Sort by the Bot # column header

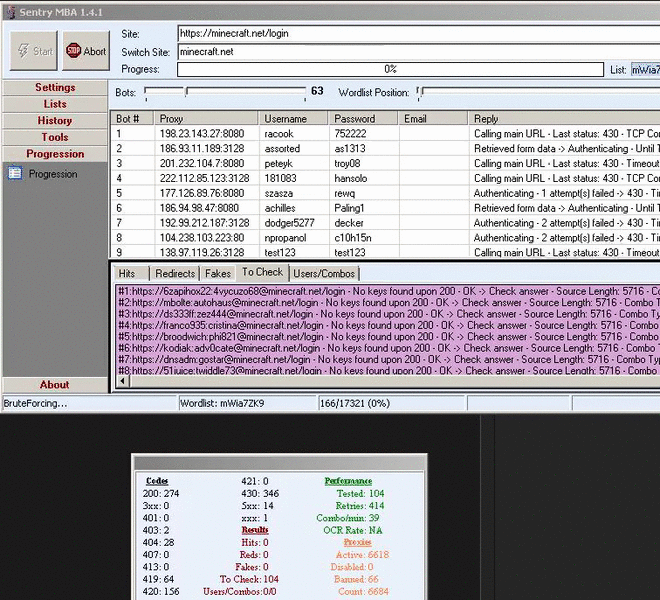click(132, 119)
